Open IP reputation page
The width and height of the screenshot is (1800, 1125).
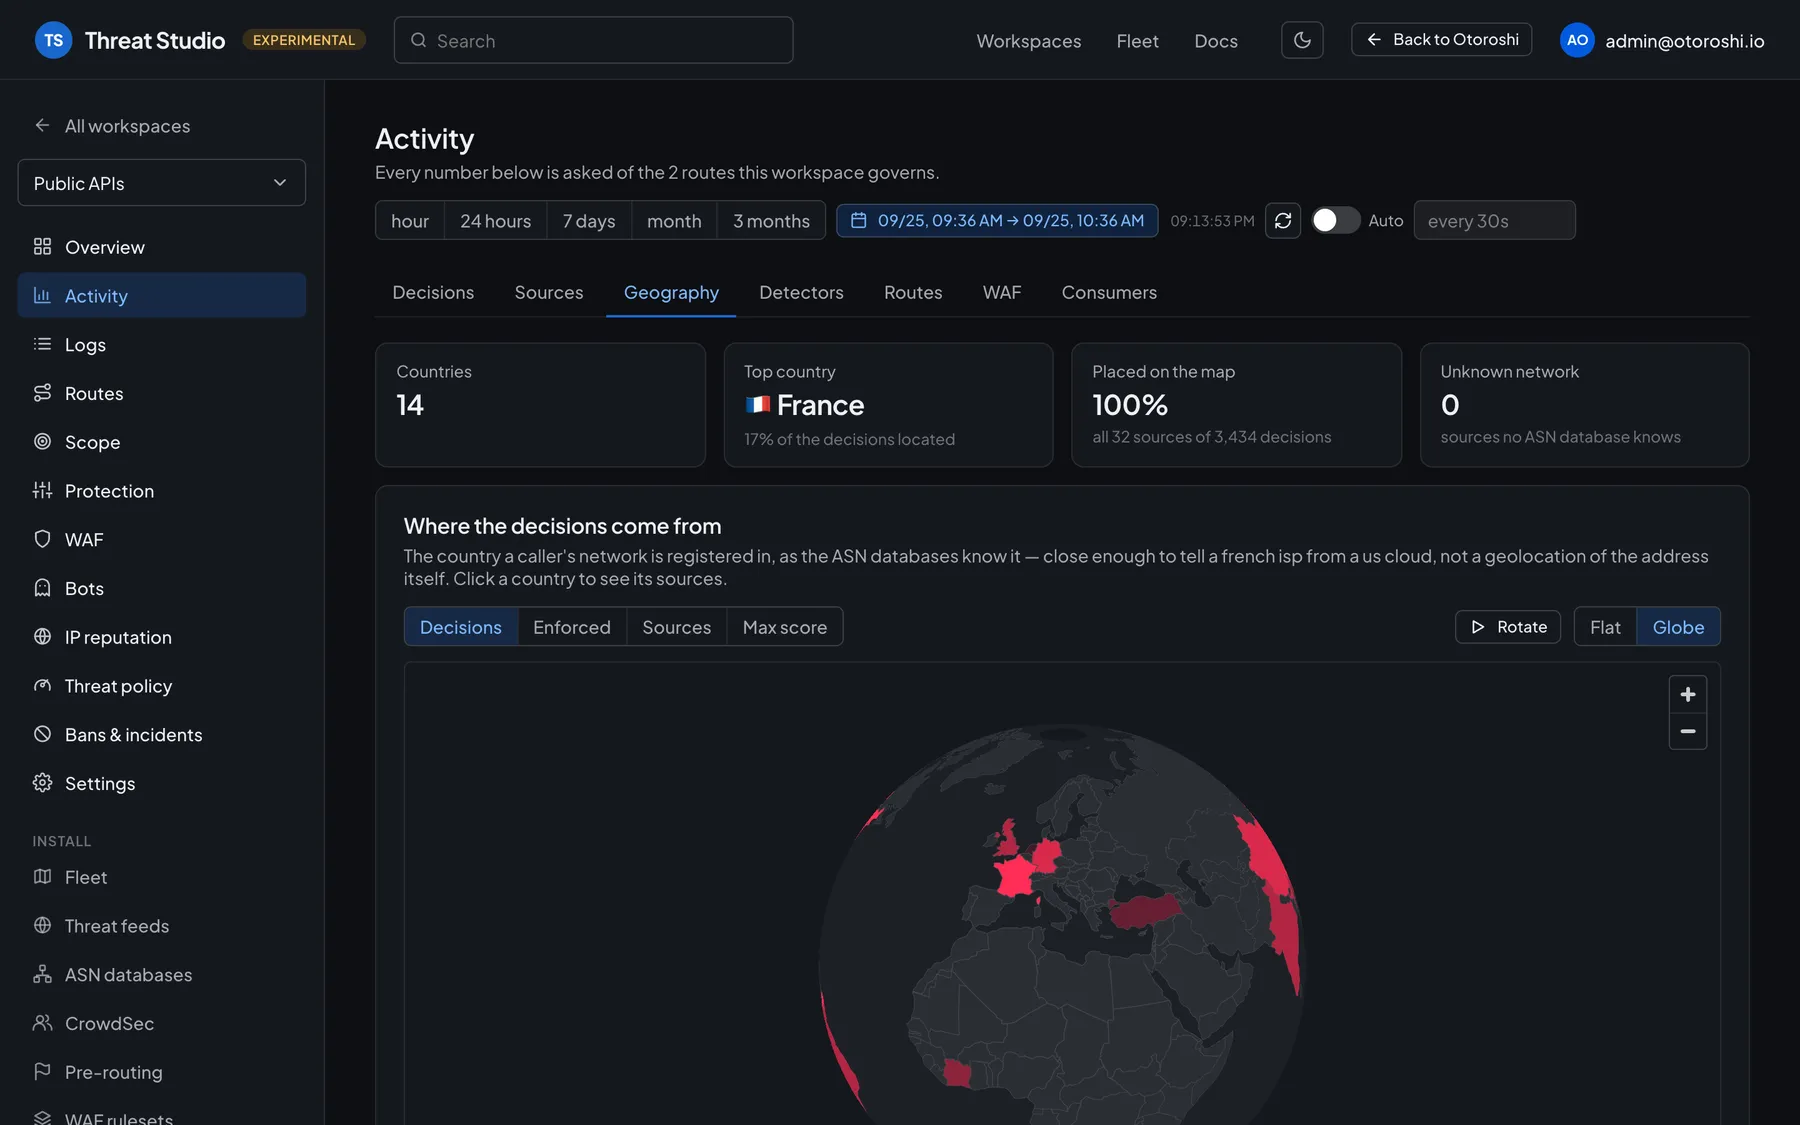[x=162, y=637]
